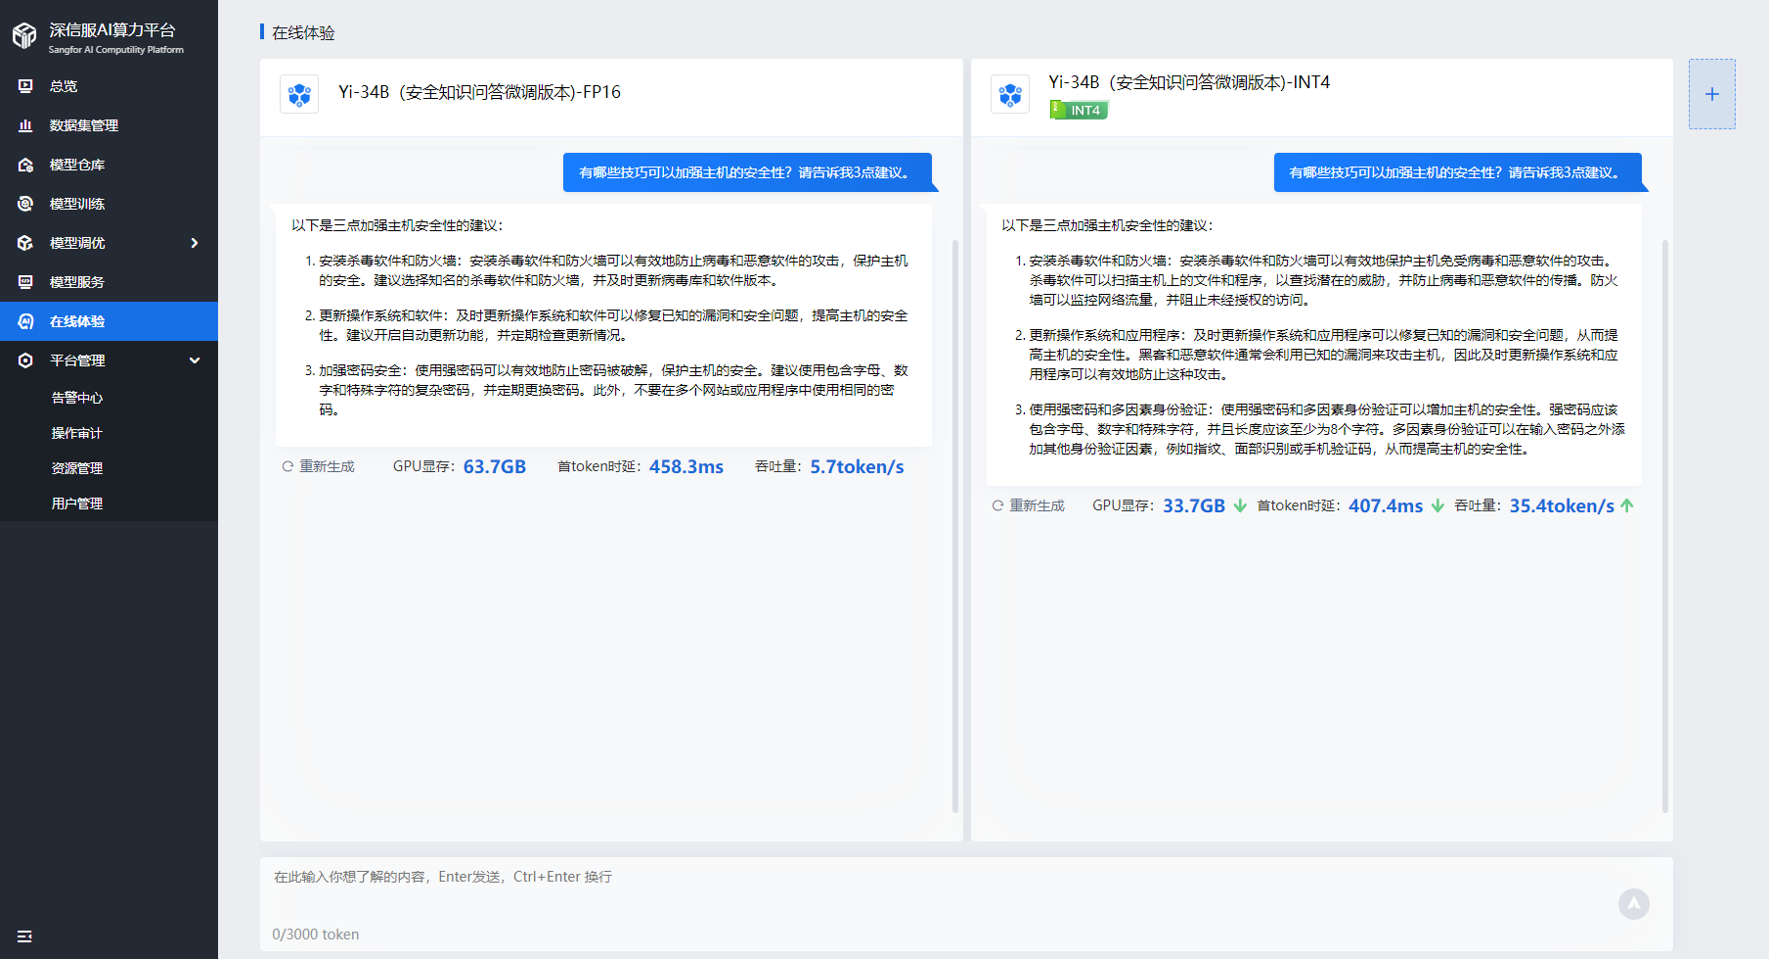
Task: Collapse the sidebar with bottom hamburger icon
Action: 25,936
